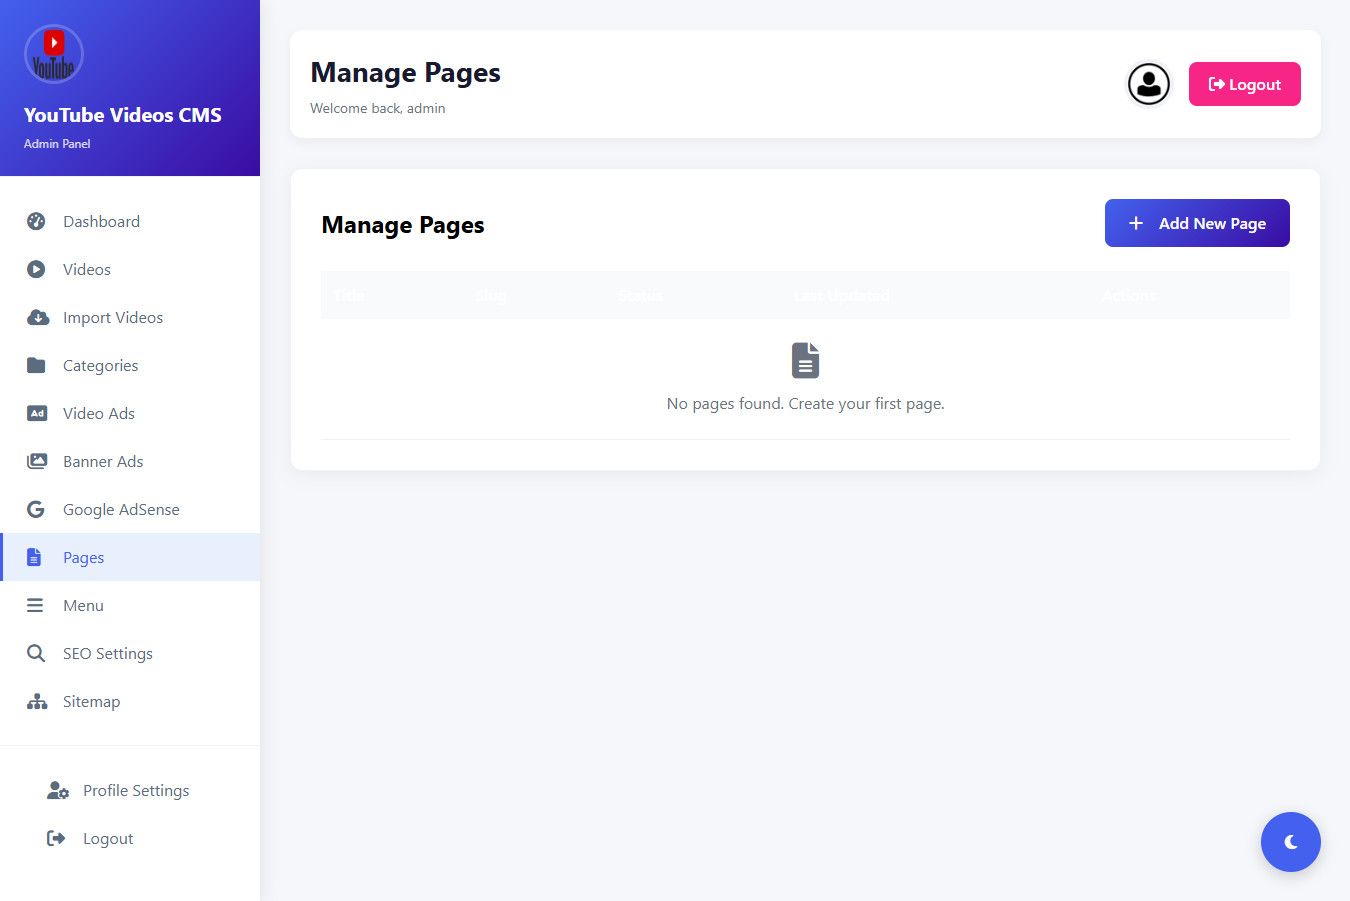Click the Banner Ads images icon
The image size is (1350, 901).
pos(37,461)
